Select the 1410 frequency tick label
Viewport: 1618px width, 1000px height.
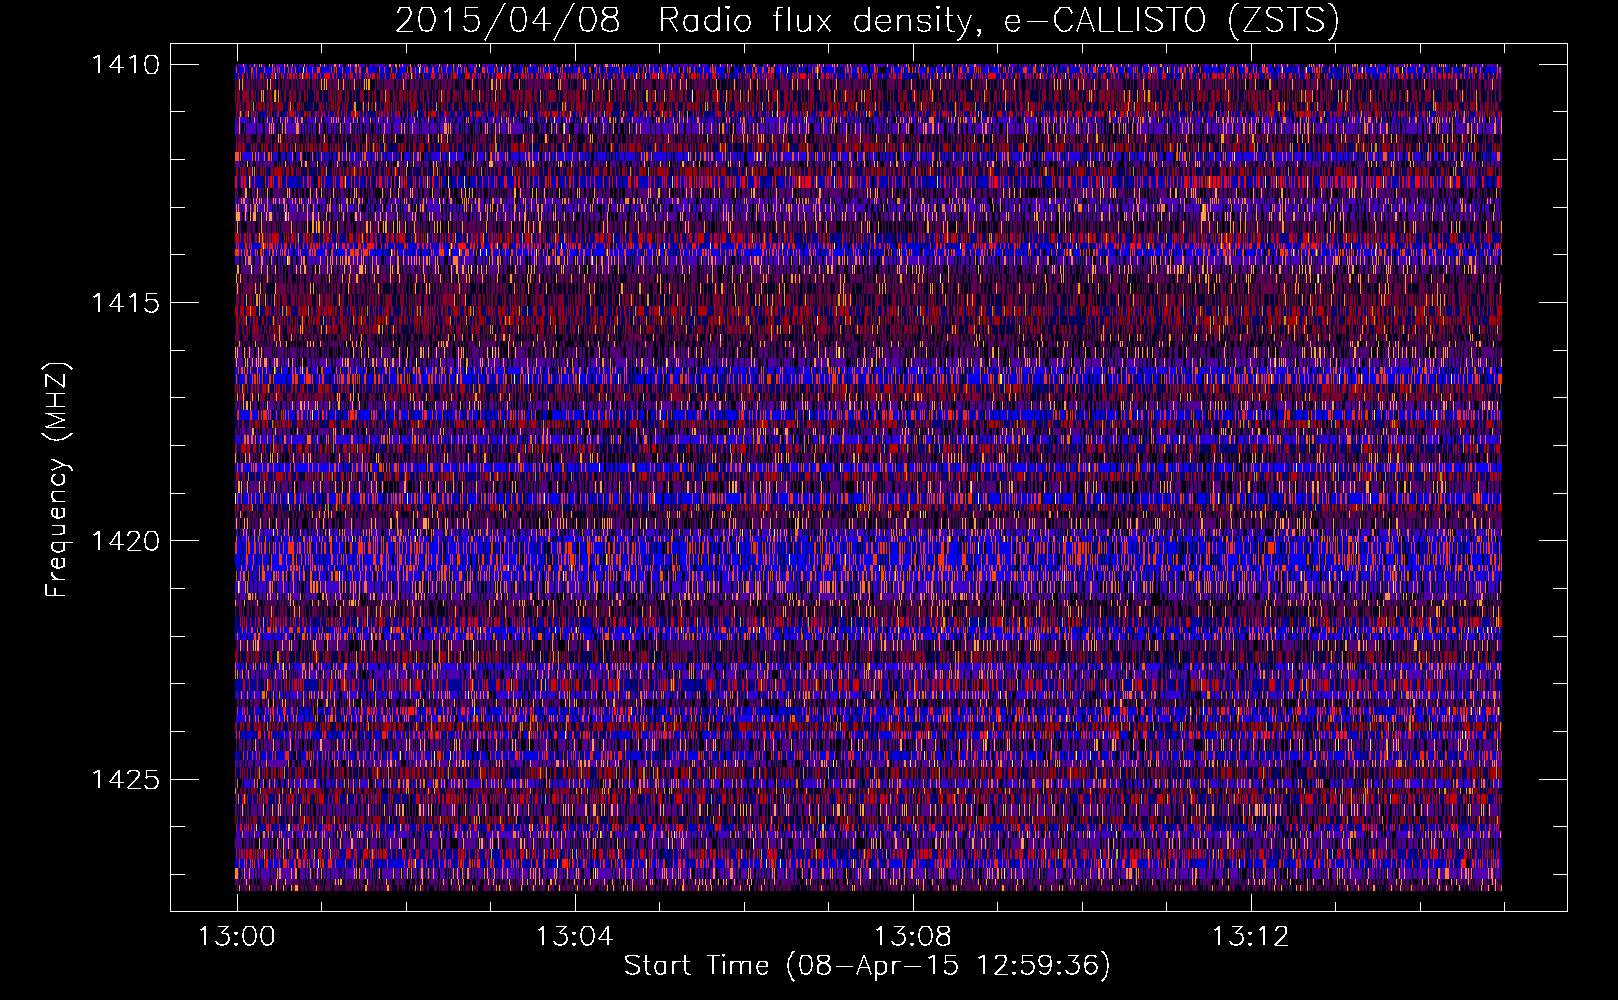tap(125, 65)
